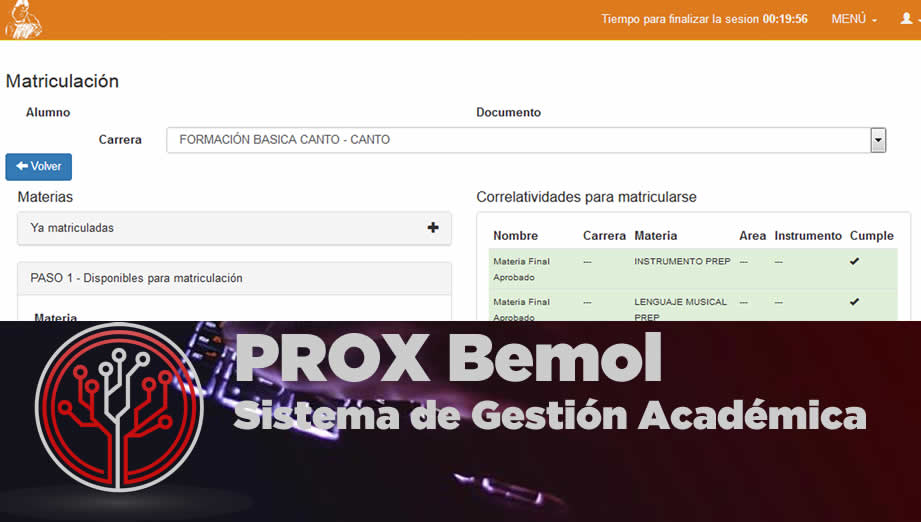
Task: Click the conservatory logo in the header
Action: click(22, 19)
